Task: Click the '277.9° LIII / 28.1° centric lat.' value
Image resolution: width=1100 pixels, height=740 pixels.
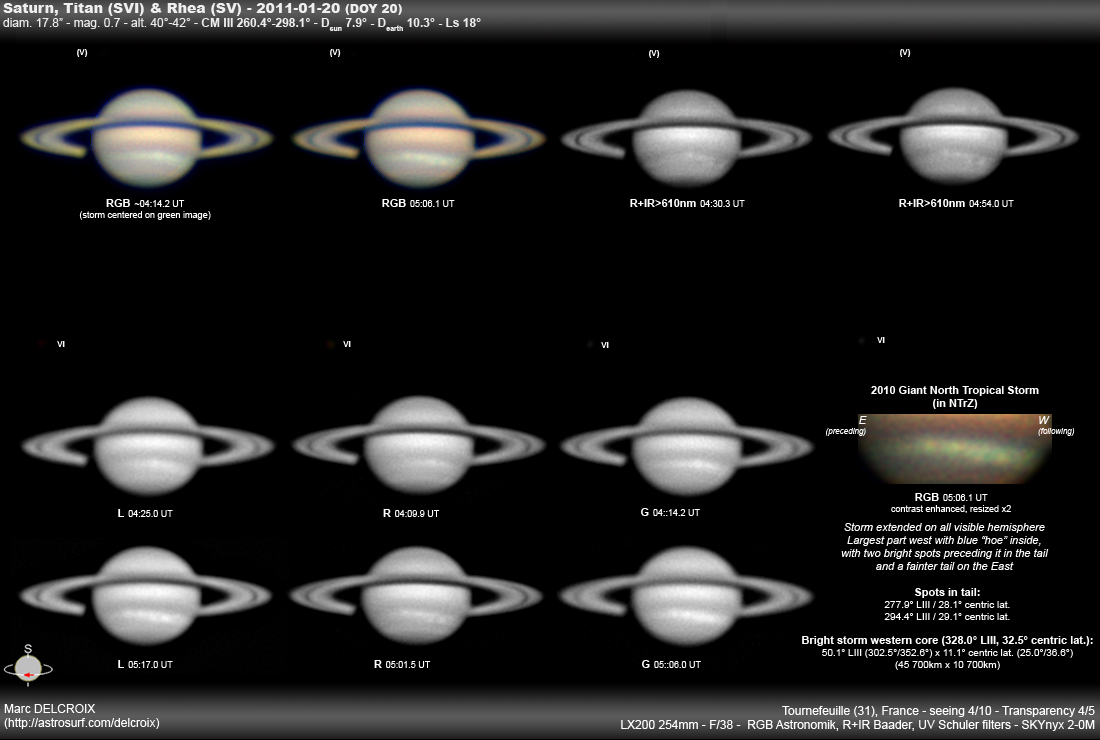Action: [x=947, y=605]
